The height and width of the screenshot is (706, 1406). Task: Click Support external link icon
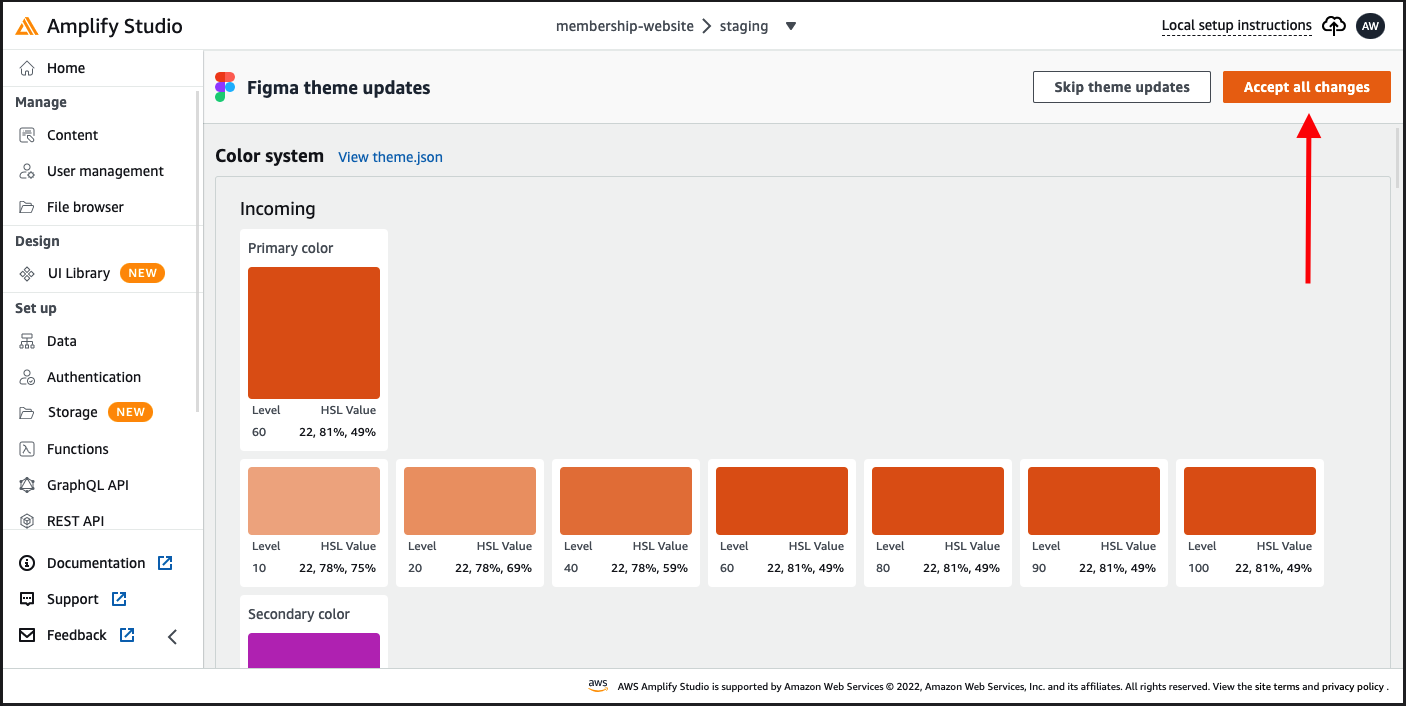(x=119, y=599)
